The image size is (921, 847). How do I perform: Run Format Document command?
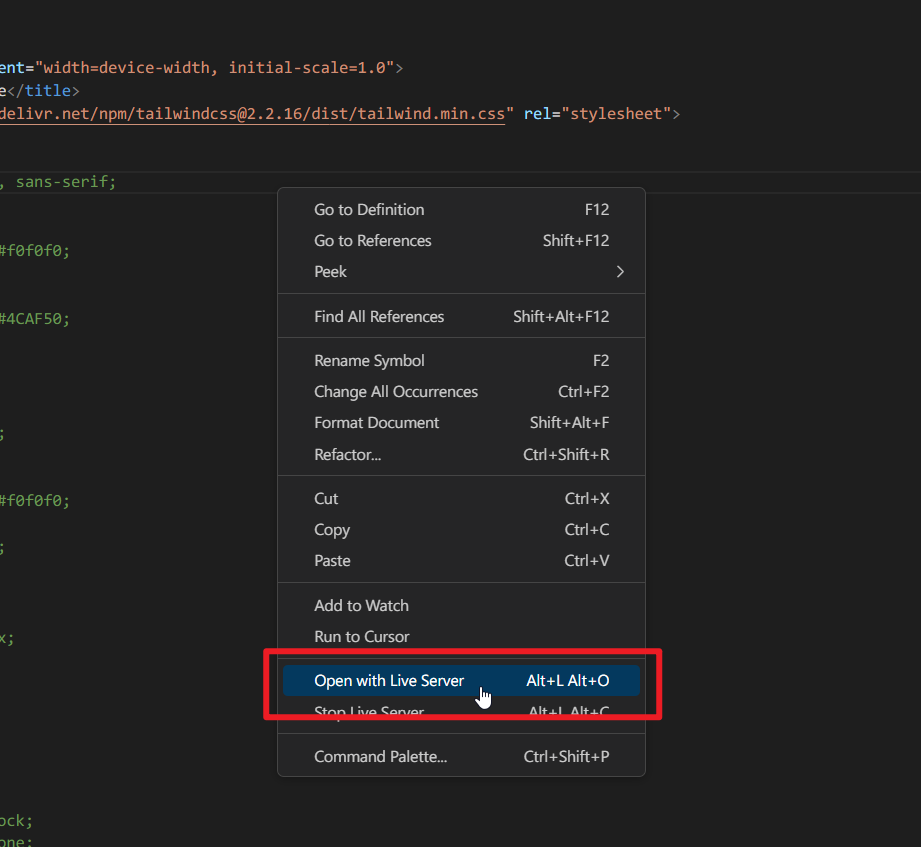(x=376, y=423)
